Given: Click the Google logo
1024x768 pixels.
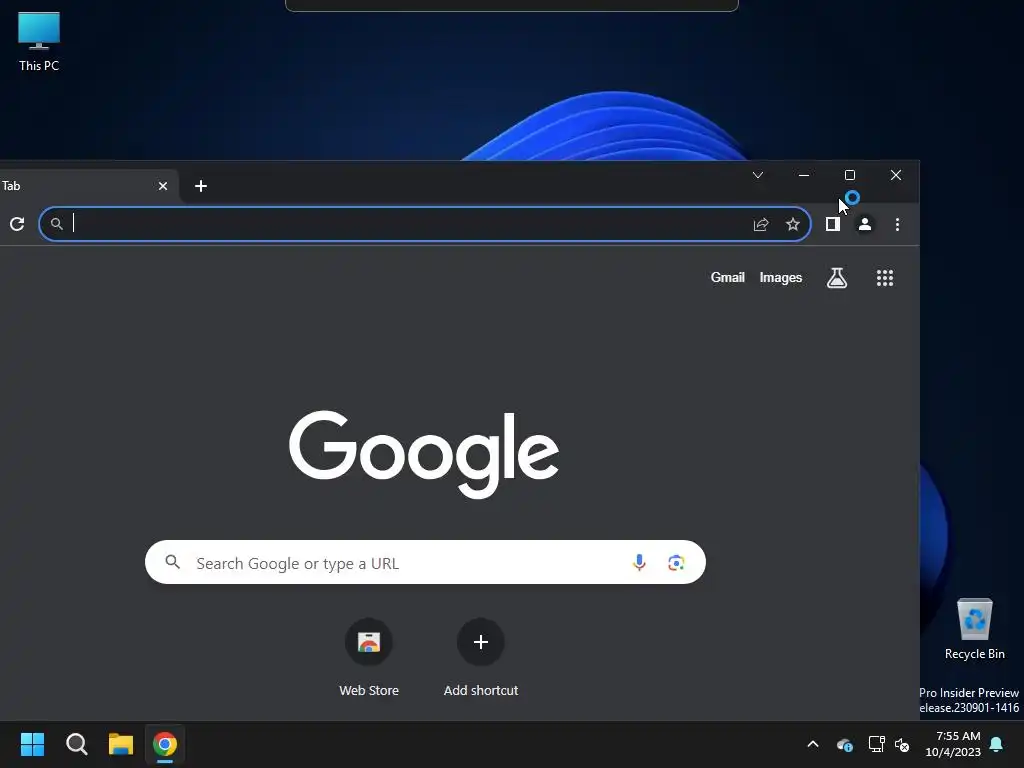Looking at the screenshot, I should [424, 454].
